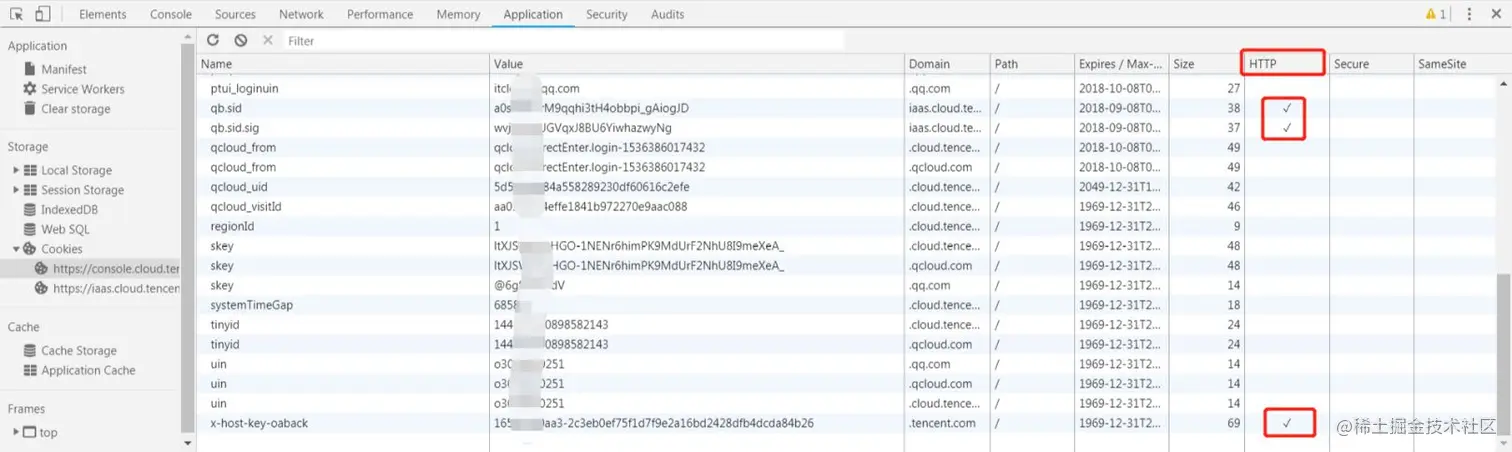This screenshot has height=452, width=1512.
Task: Click the HTTP checkmark for qb.sid
Action: 1287,108
